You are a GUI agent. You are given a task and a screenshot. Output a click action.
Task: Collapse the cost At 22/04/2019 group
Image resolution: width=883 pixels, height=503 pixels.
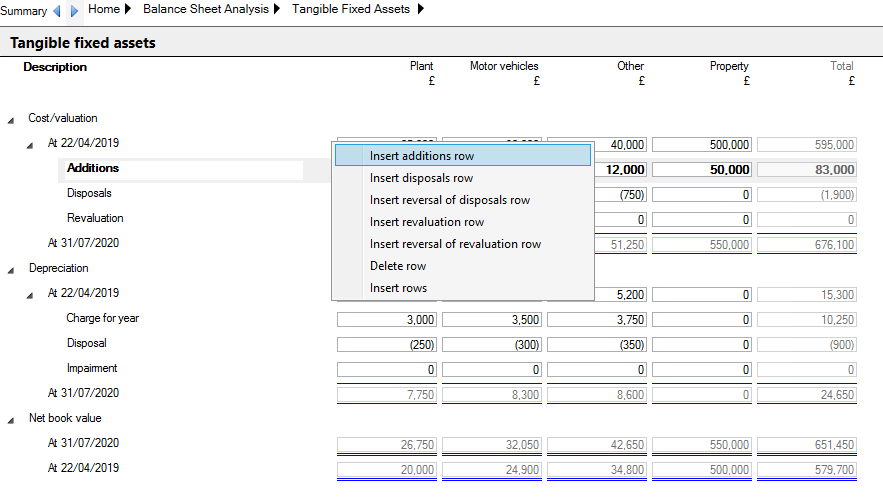coord(29,145)
